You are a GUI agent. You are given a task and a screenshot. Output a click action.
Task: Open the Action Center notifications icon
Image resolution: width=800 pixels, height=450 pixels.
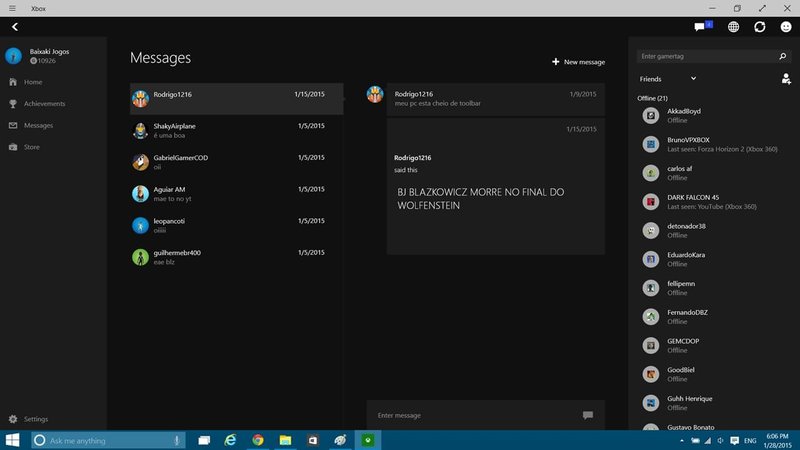coord(734,440)
